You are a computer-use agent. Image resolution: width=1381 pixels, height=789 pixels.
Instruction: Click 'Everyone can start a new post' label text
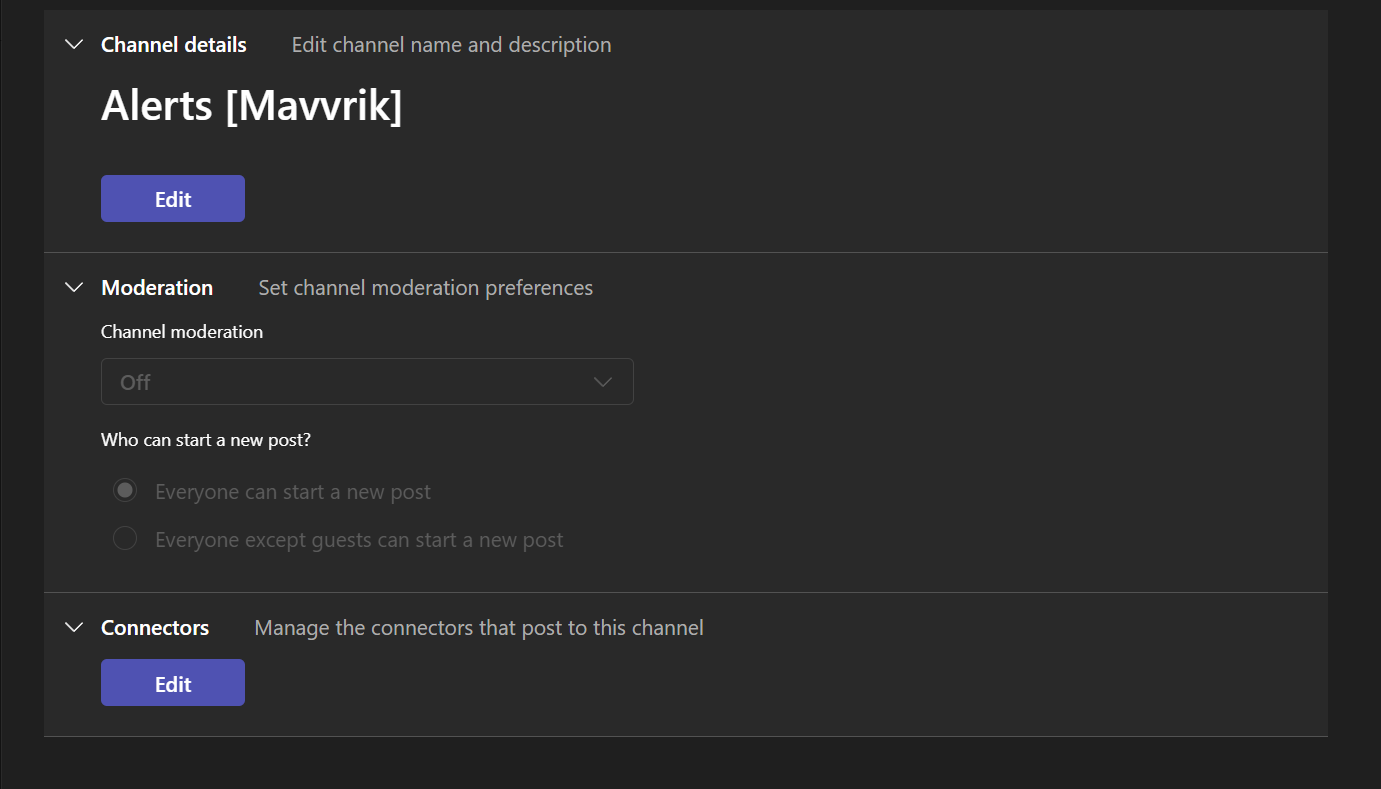293,492
